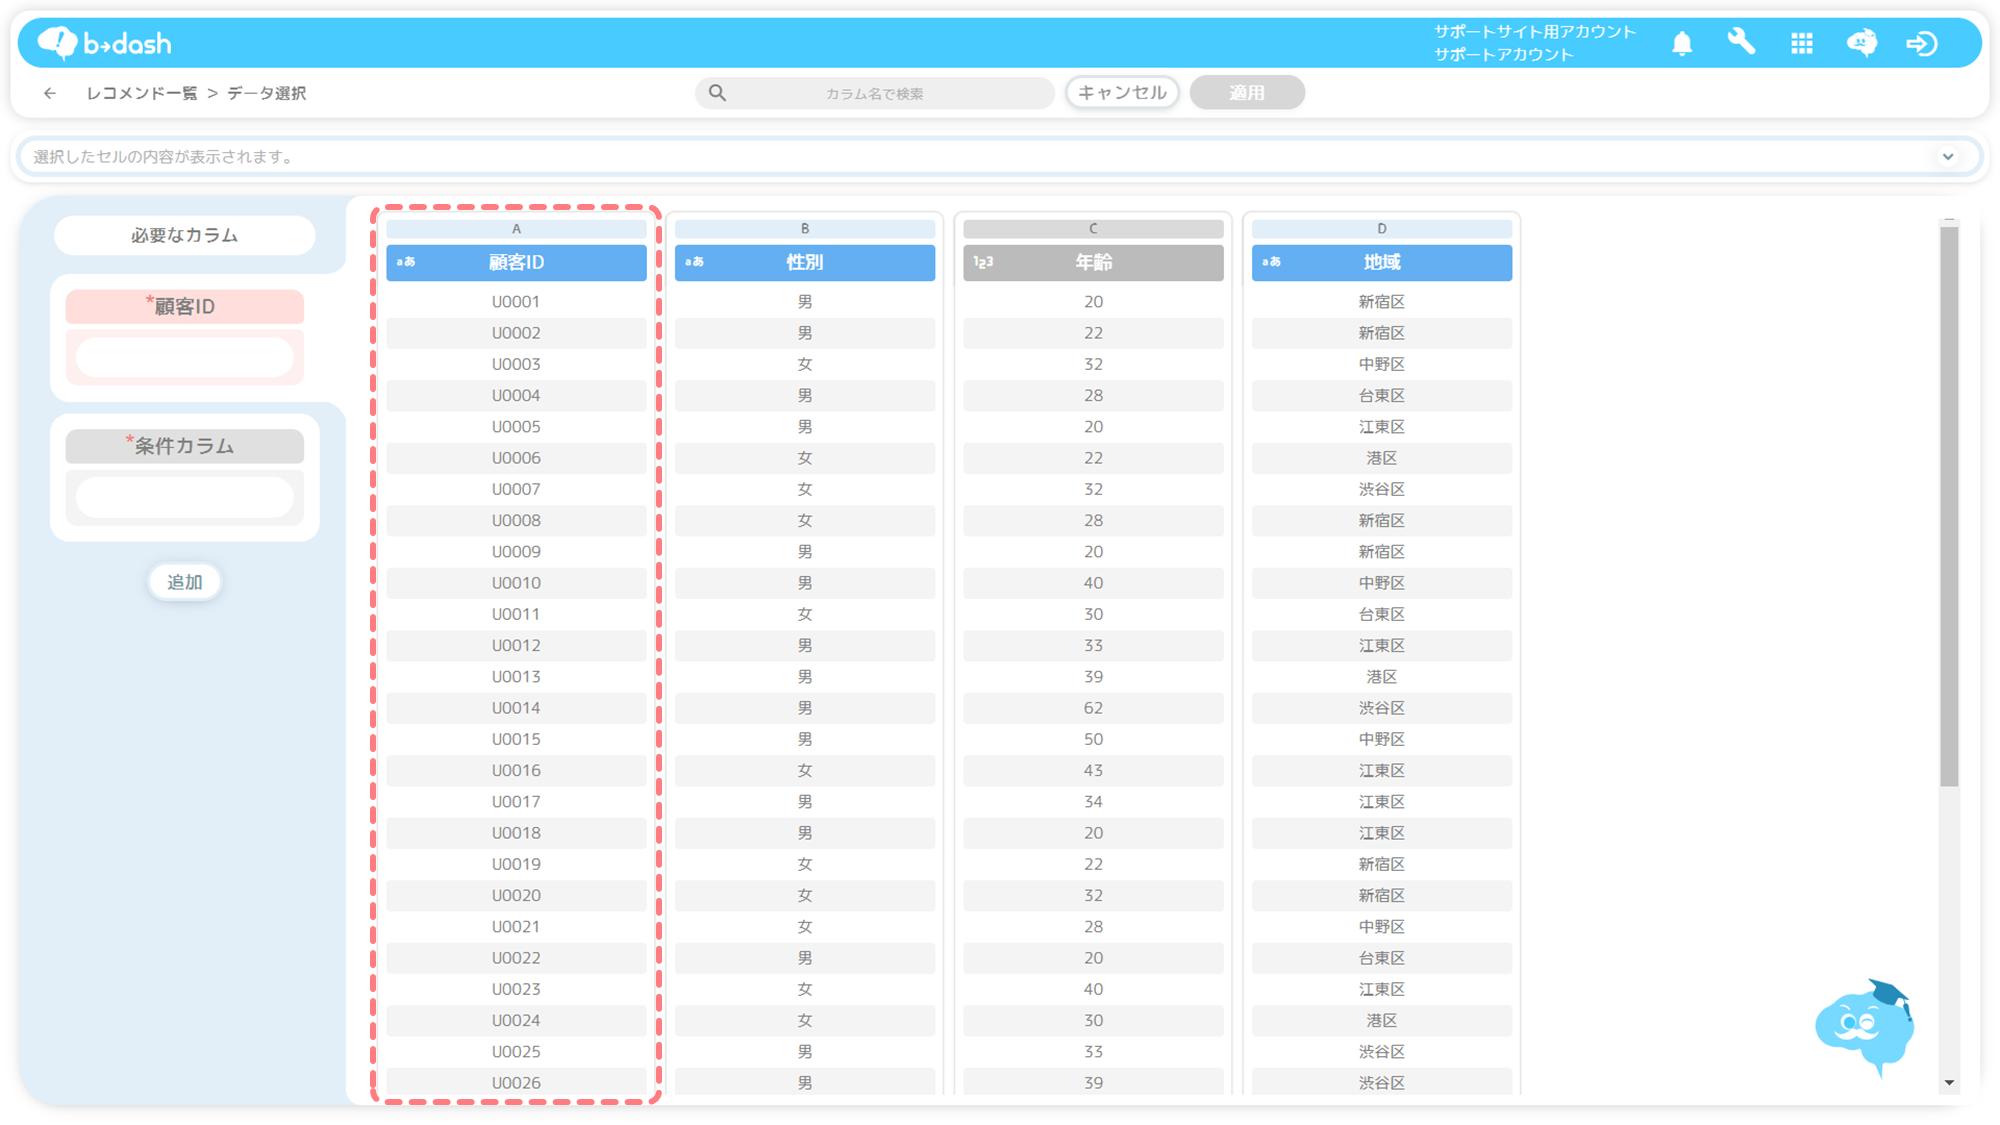
Task: Go back with the left arrow
Action: click(x=50, y=93)
